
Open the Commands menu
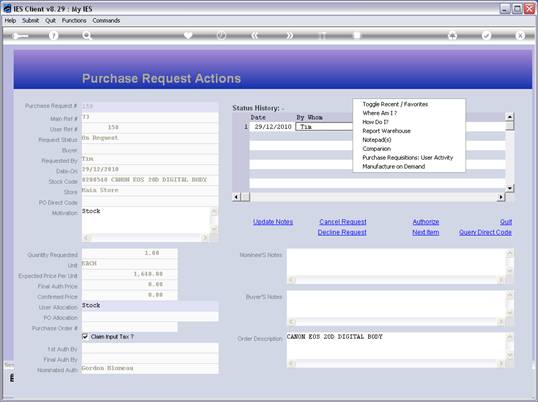pyautogui.click(x=106, y=21)
